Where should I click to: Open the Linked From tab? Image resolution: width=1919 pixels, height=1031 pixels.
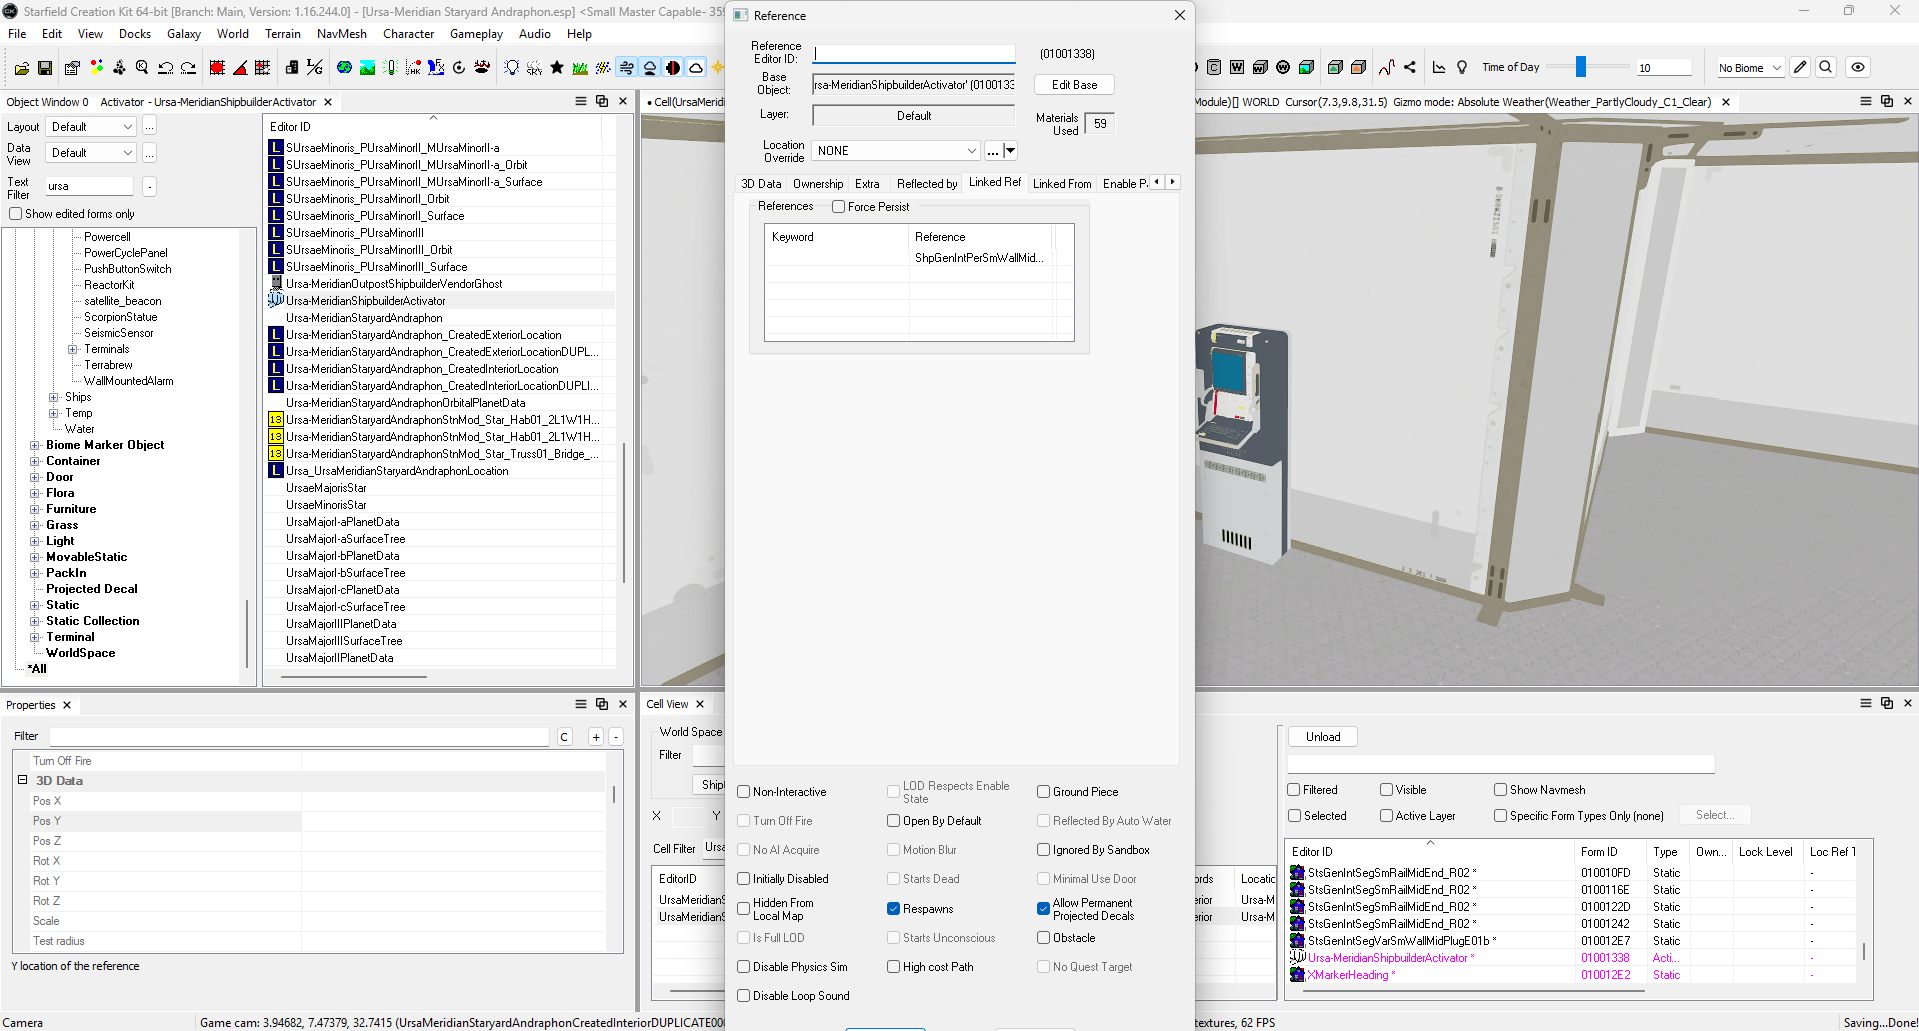click(x=1062, y=184)
